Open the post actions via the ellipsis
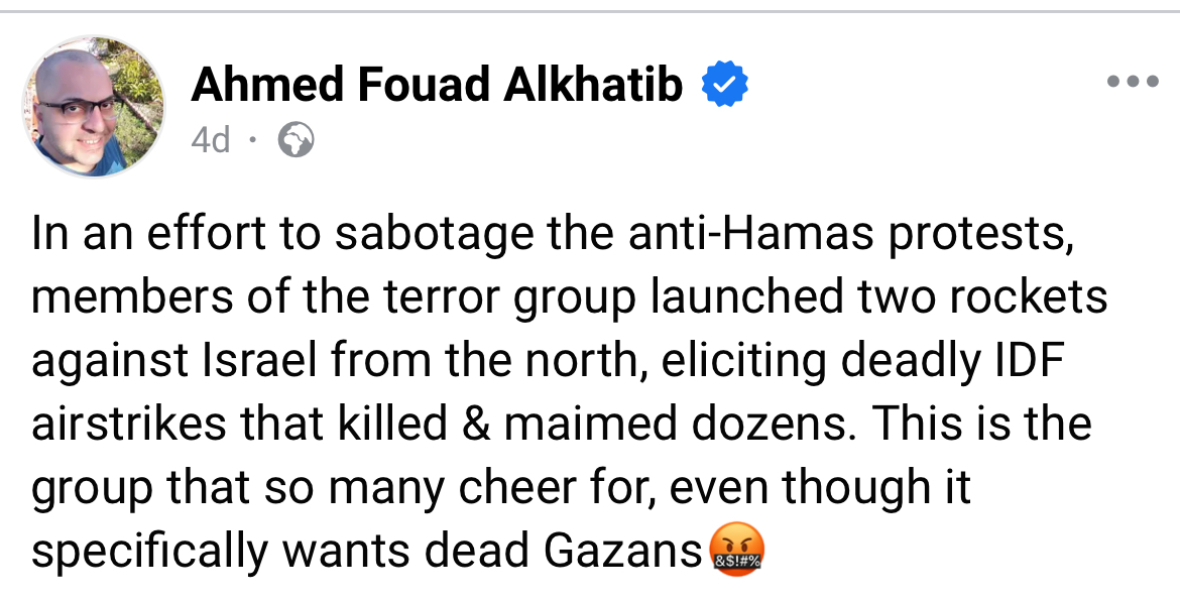 [x=1132, y=80]
